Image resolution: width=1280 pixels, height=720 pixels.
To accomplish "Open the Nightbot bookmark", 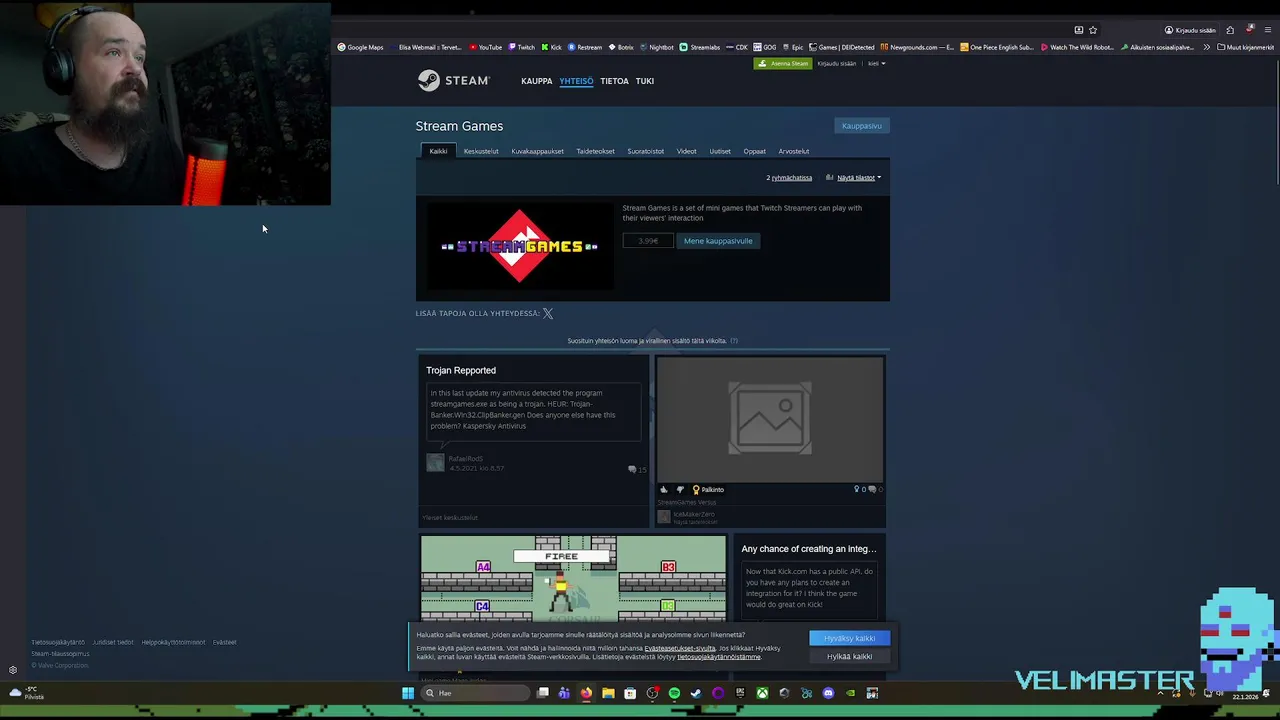I will (656, 47).
